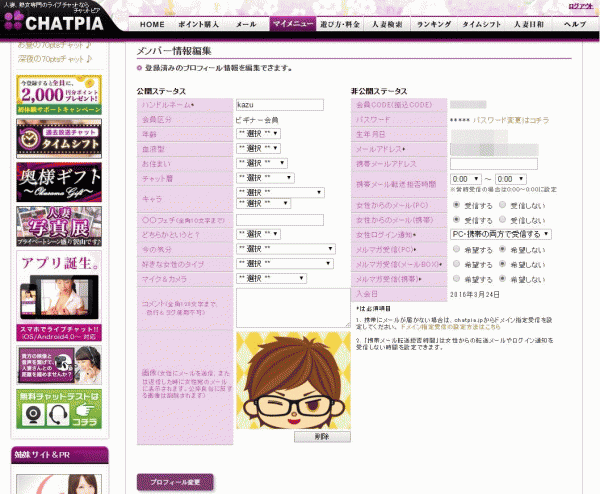Select 希望しない for メルマガ受信(メールBOX)
Image resolution: width=600 pixels, height=494 pixels.
coord(502,264)
